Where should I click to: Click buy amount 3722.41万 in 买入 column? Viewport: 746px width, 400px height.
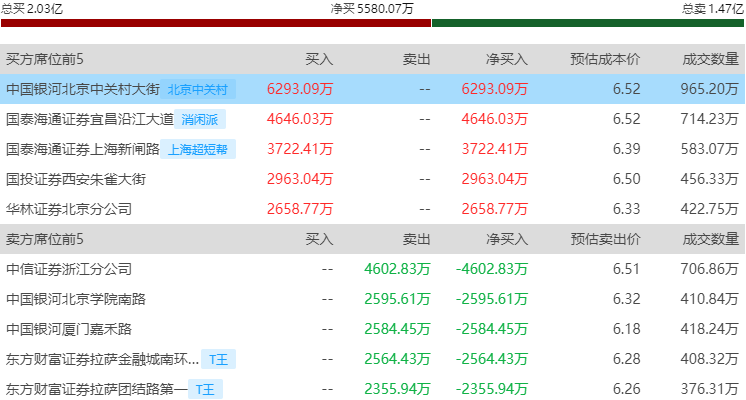coord(300,149)
